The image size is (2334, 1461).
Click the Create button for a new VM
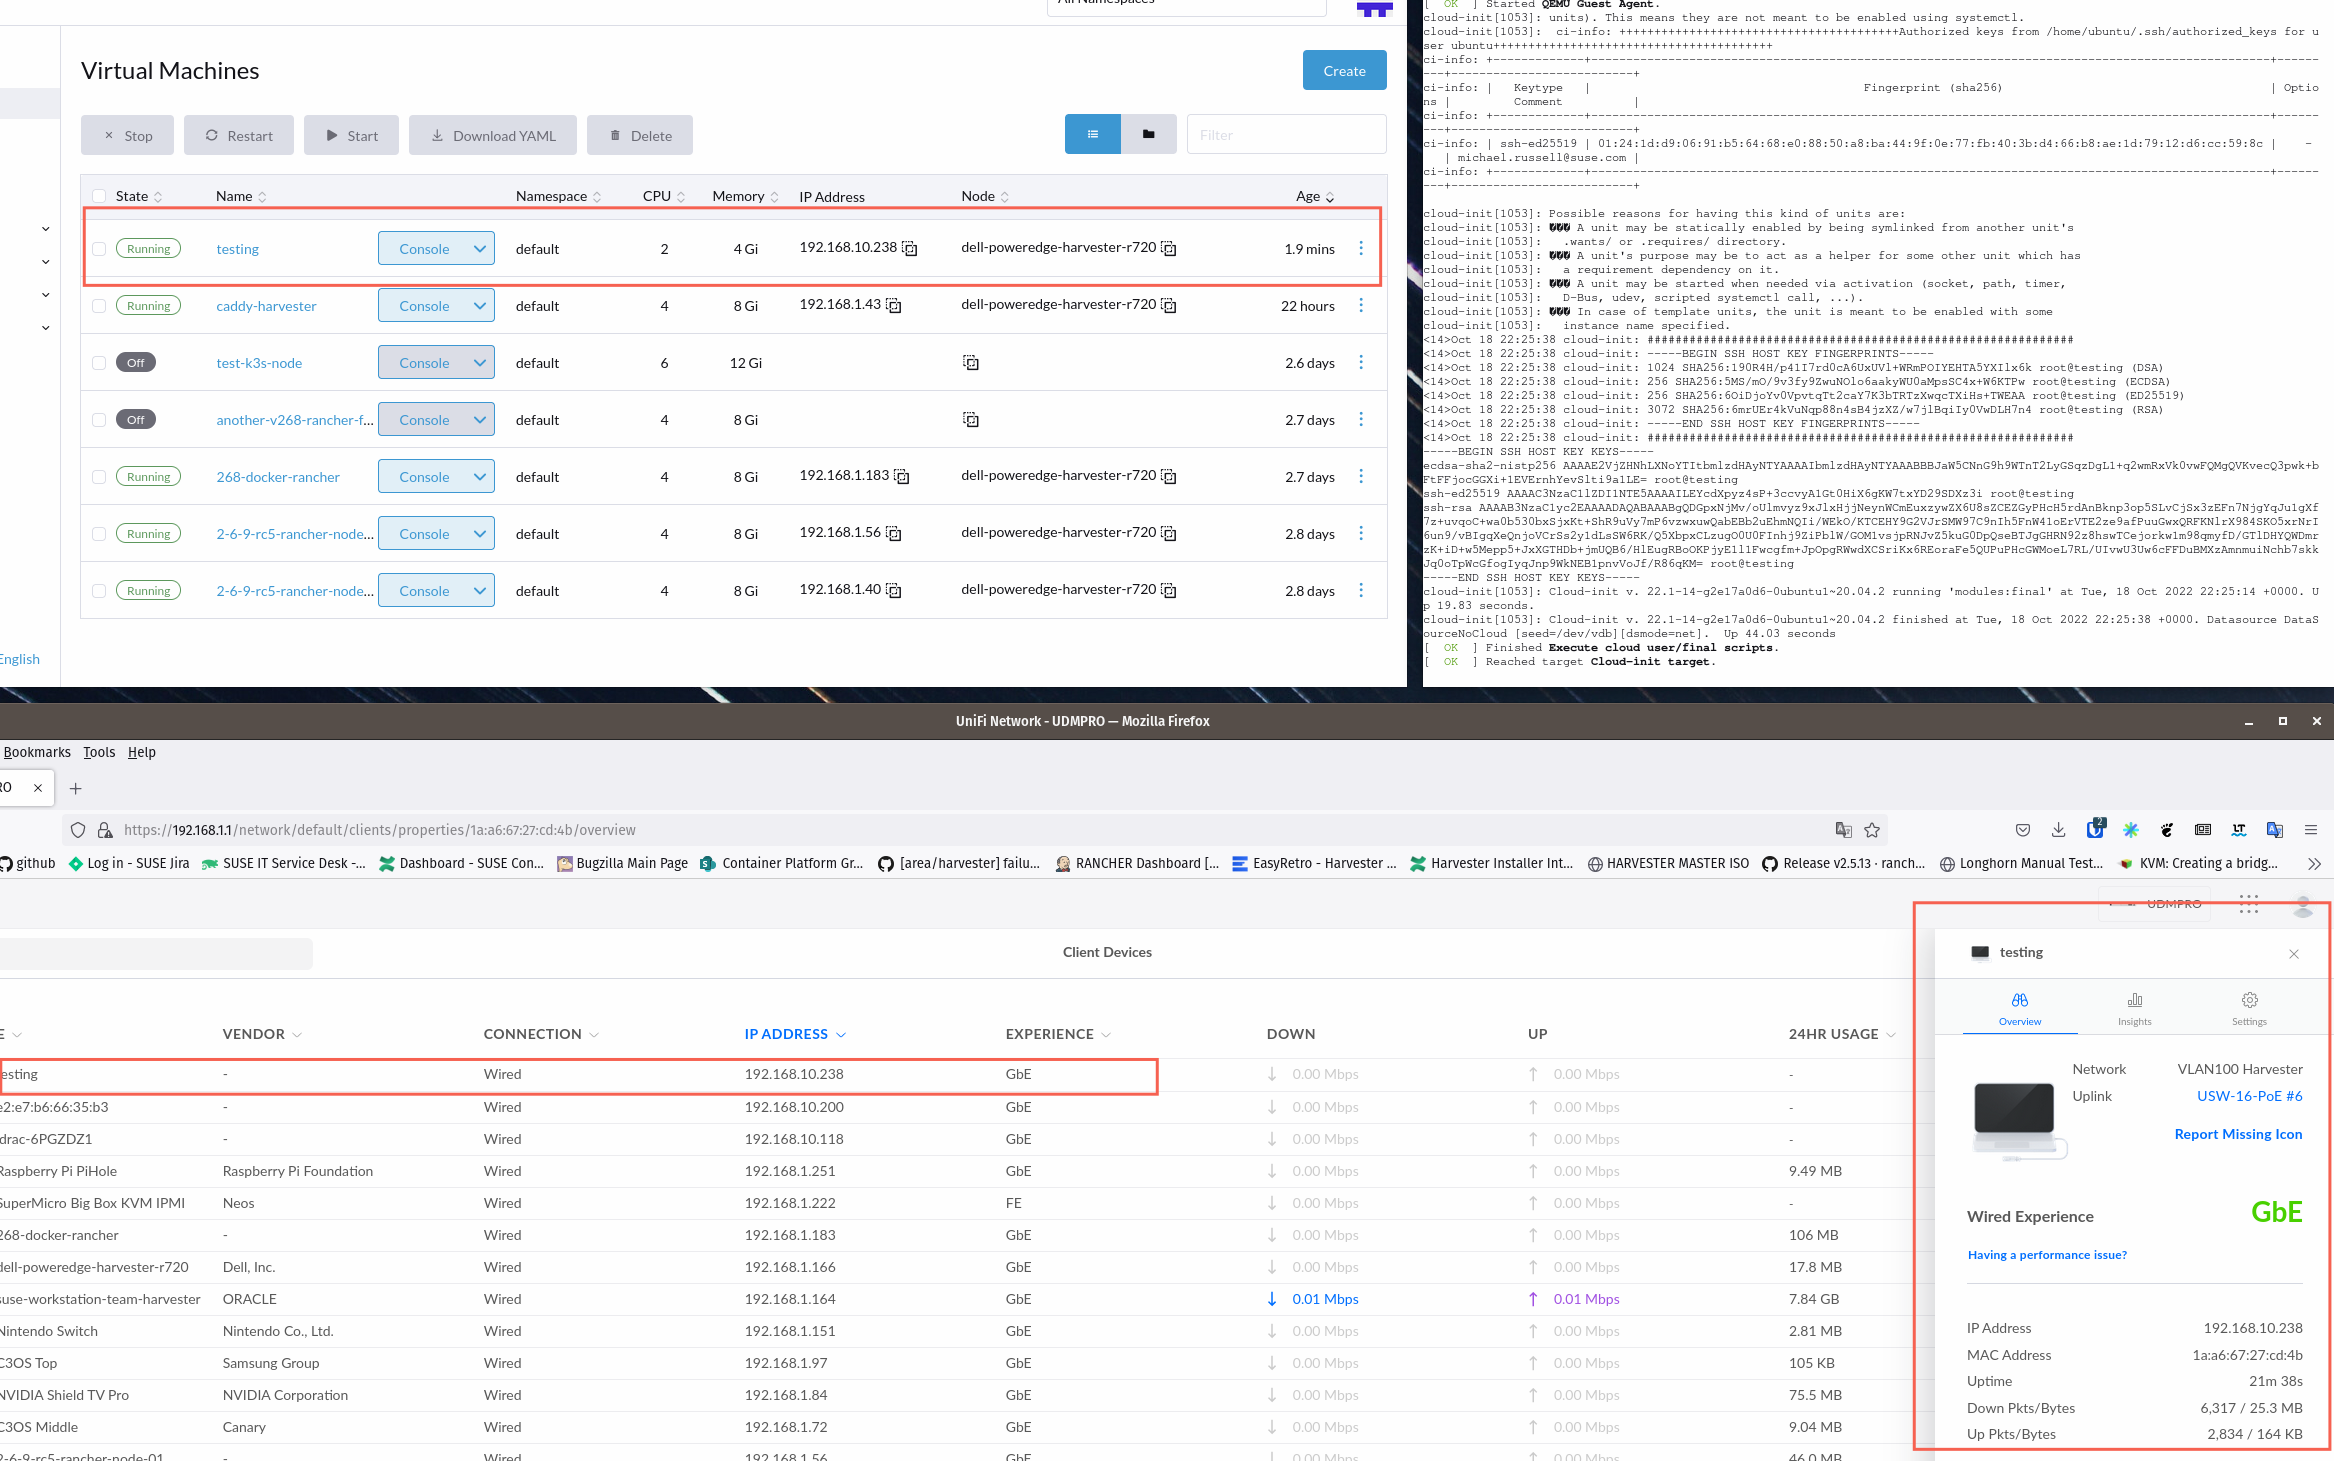[1344, 70]
